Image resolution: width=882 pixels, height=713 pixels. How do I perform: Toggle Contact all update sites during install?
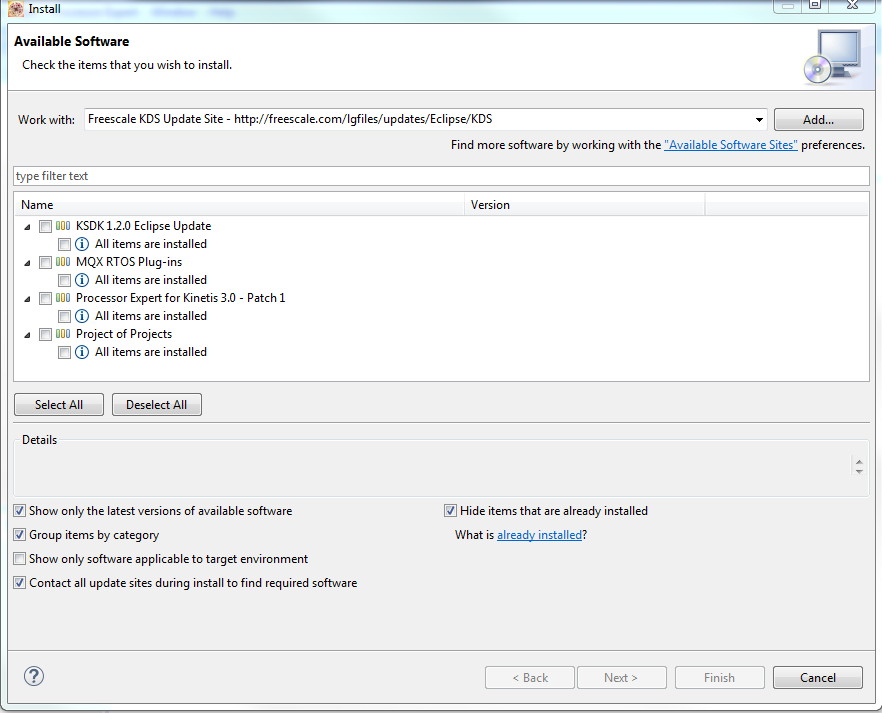tap(20, 583)
